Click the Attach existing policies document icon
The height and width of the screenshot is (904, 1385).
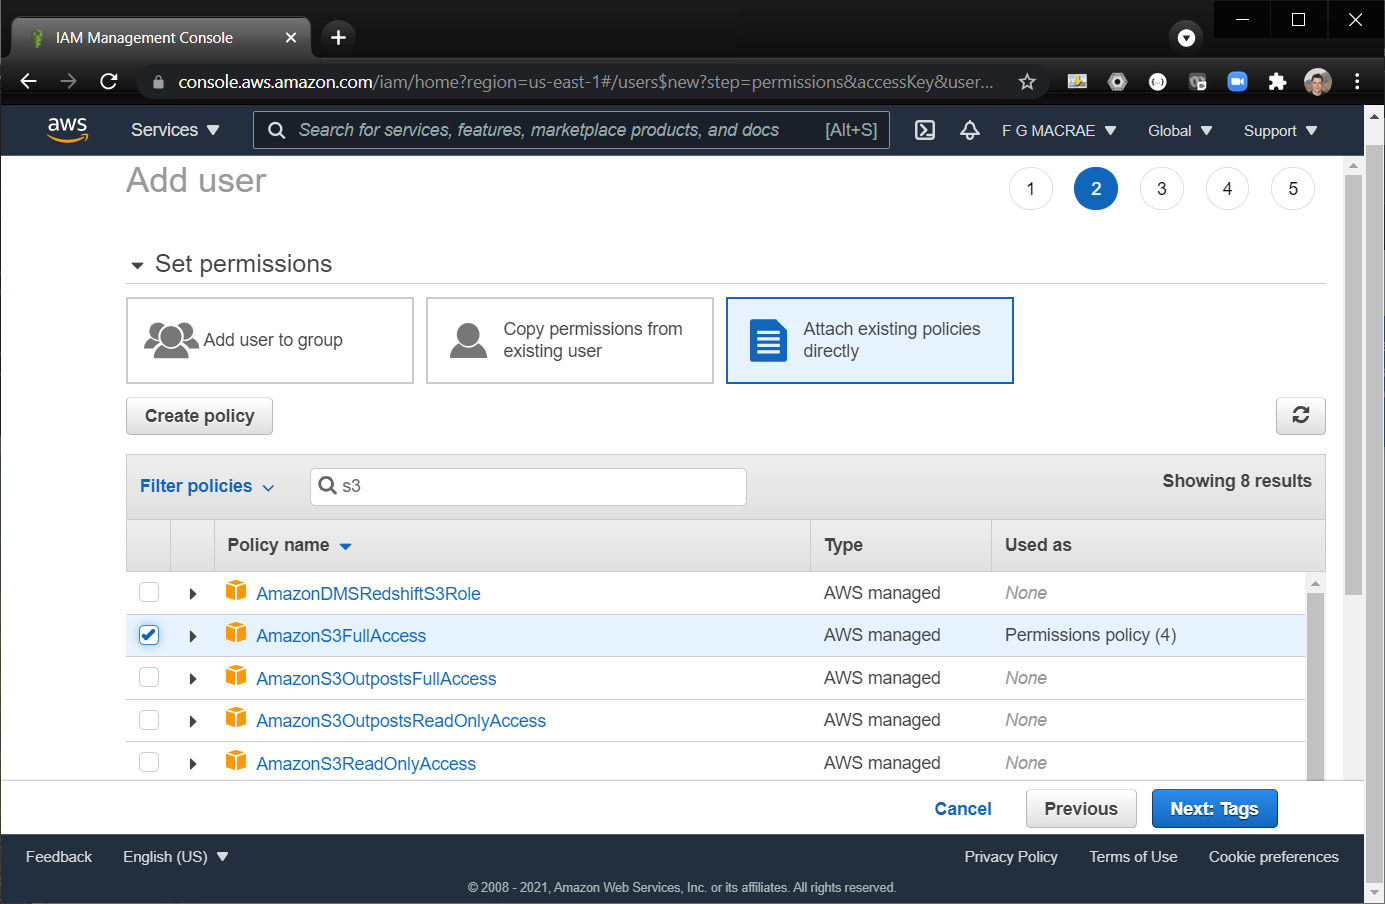click(768, 340)
